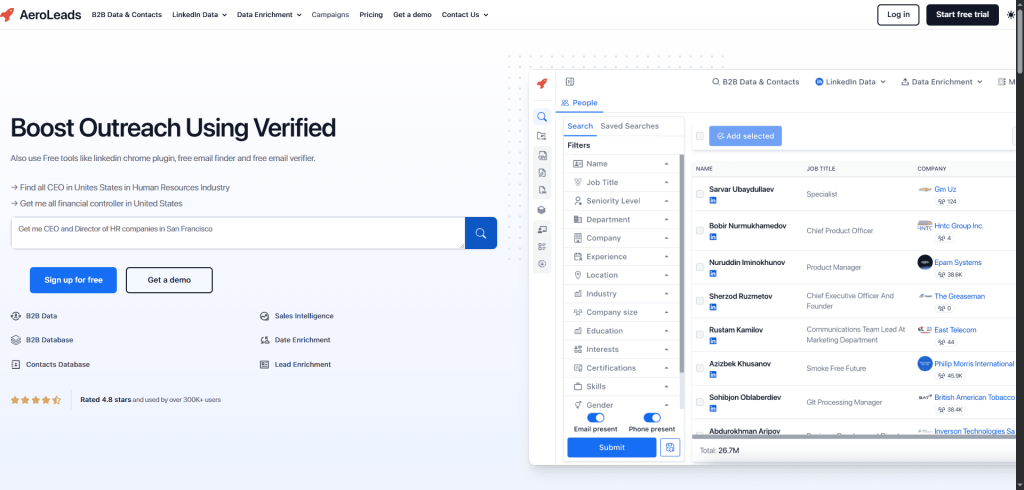Select the People tab in preview
1024x490 pixels.
579,103
